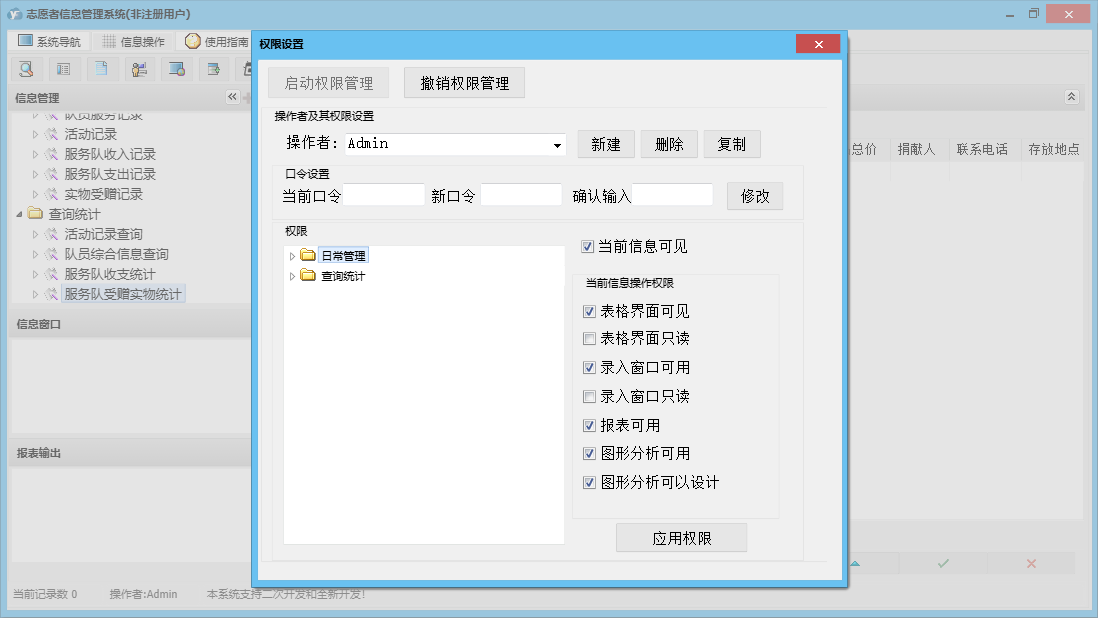Viewport: 1098px width, 618px height.
Task: Select 日常管理 label in permissions tree
Action: coord(343,256)
